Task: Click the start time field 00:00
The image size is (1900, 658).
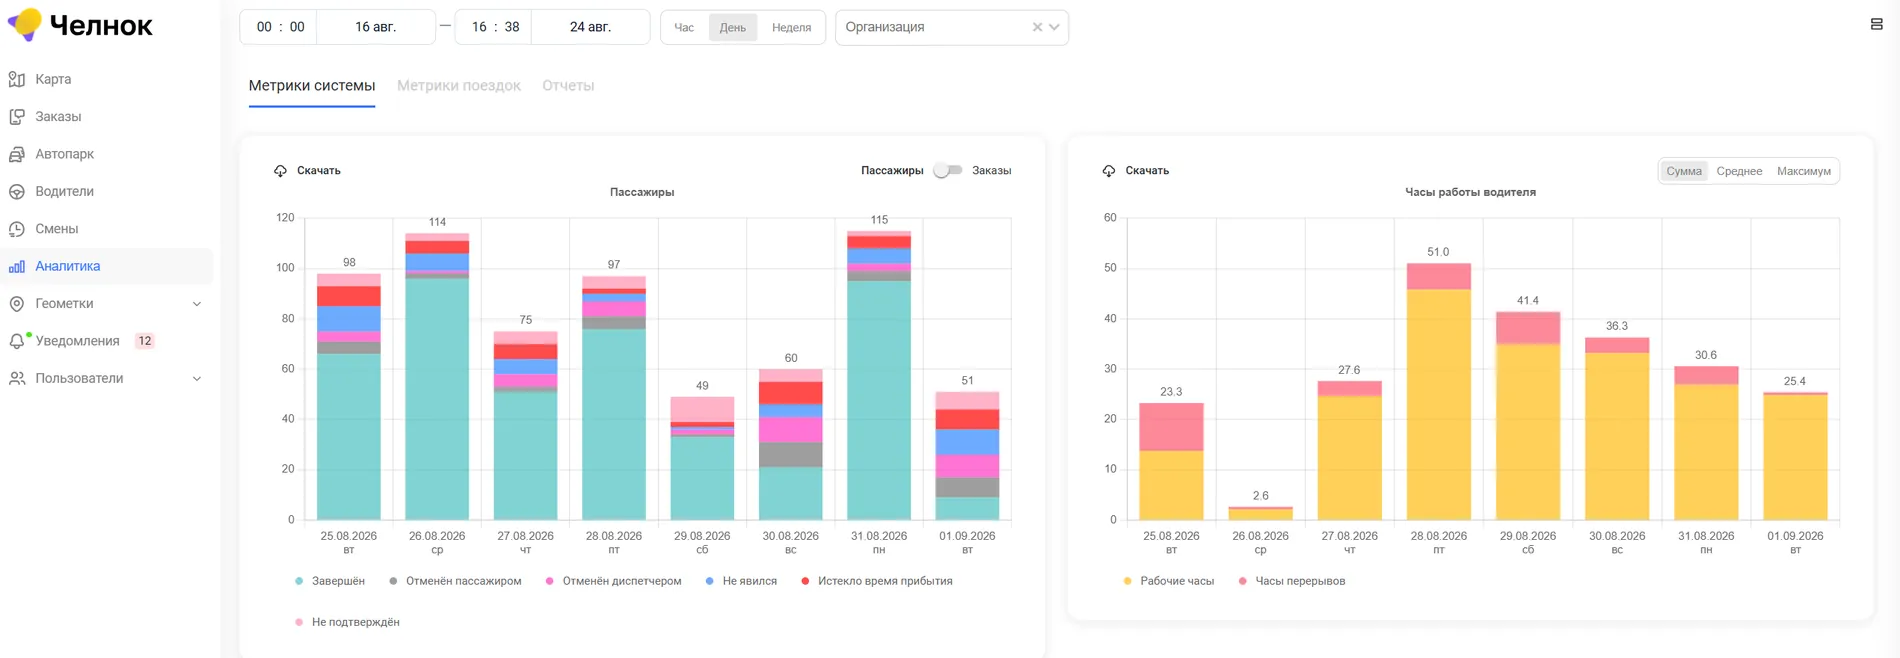Action: click(279, 27)
